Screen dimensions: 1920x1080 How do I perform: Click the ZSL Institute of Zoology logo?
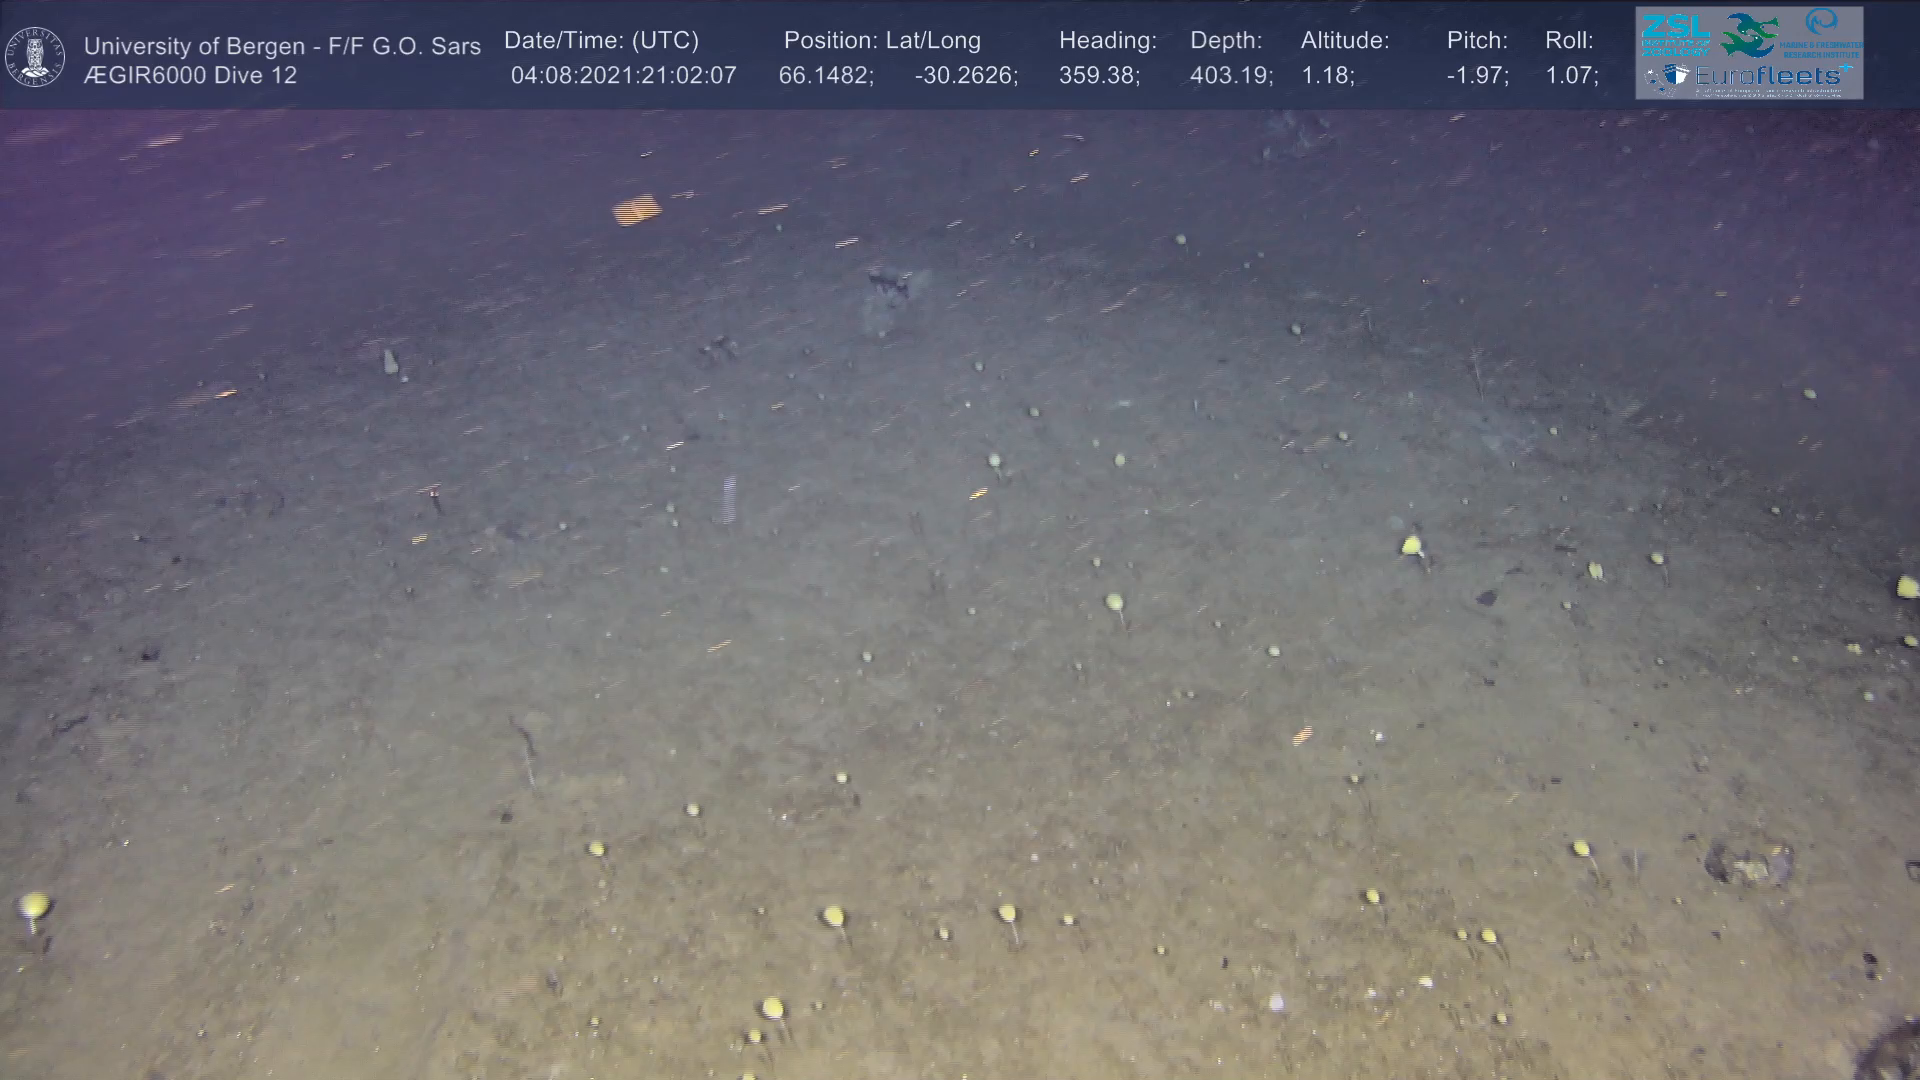point(1674,35)
